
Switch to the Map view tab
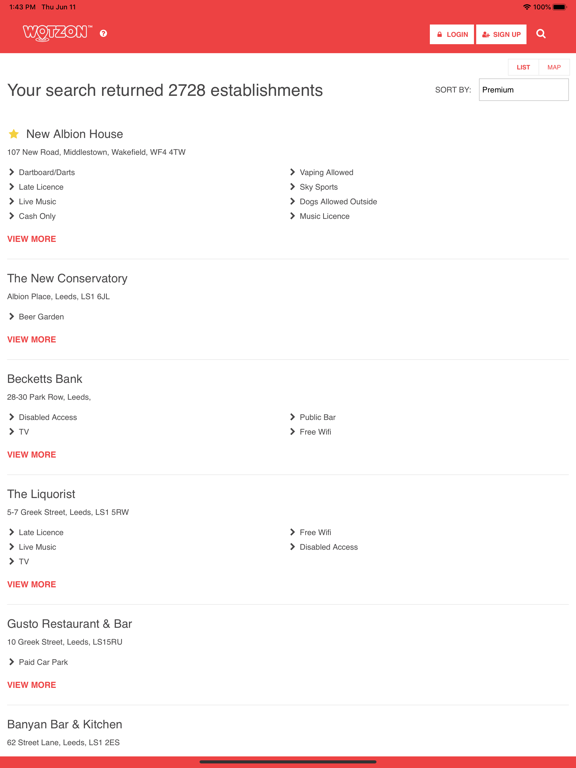pyautogui.click(x=554, y=67)
